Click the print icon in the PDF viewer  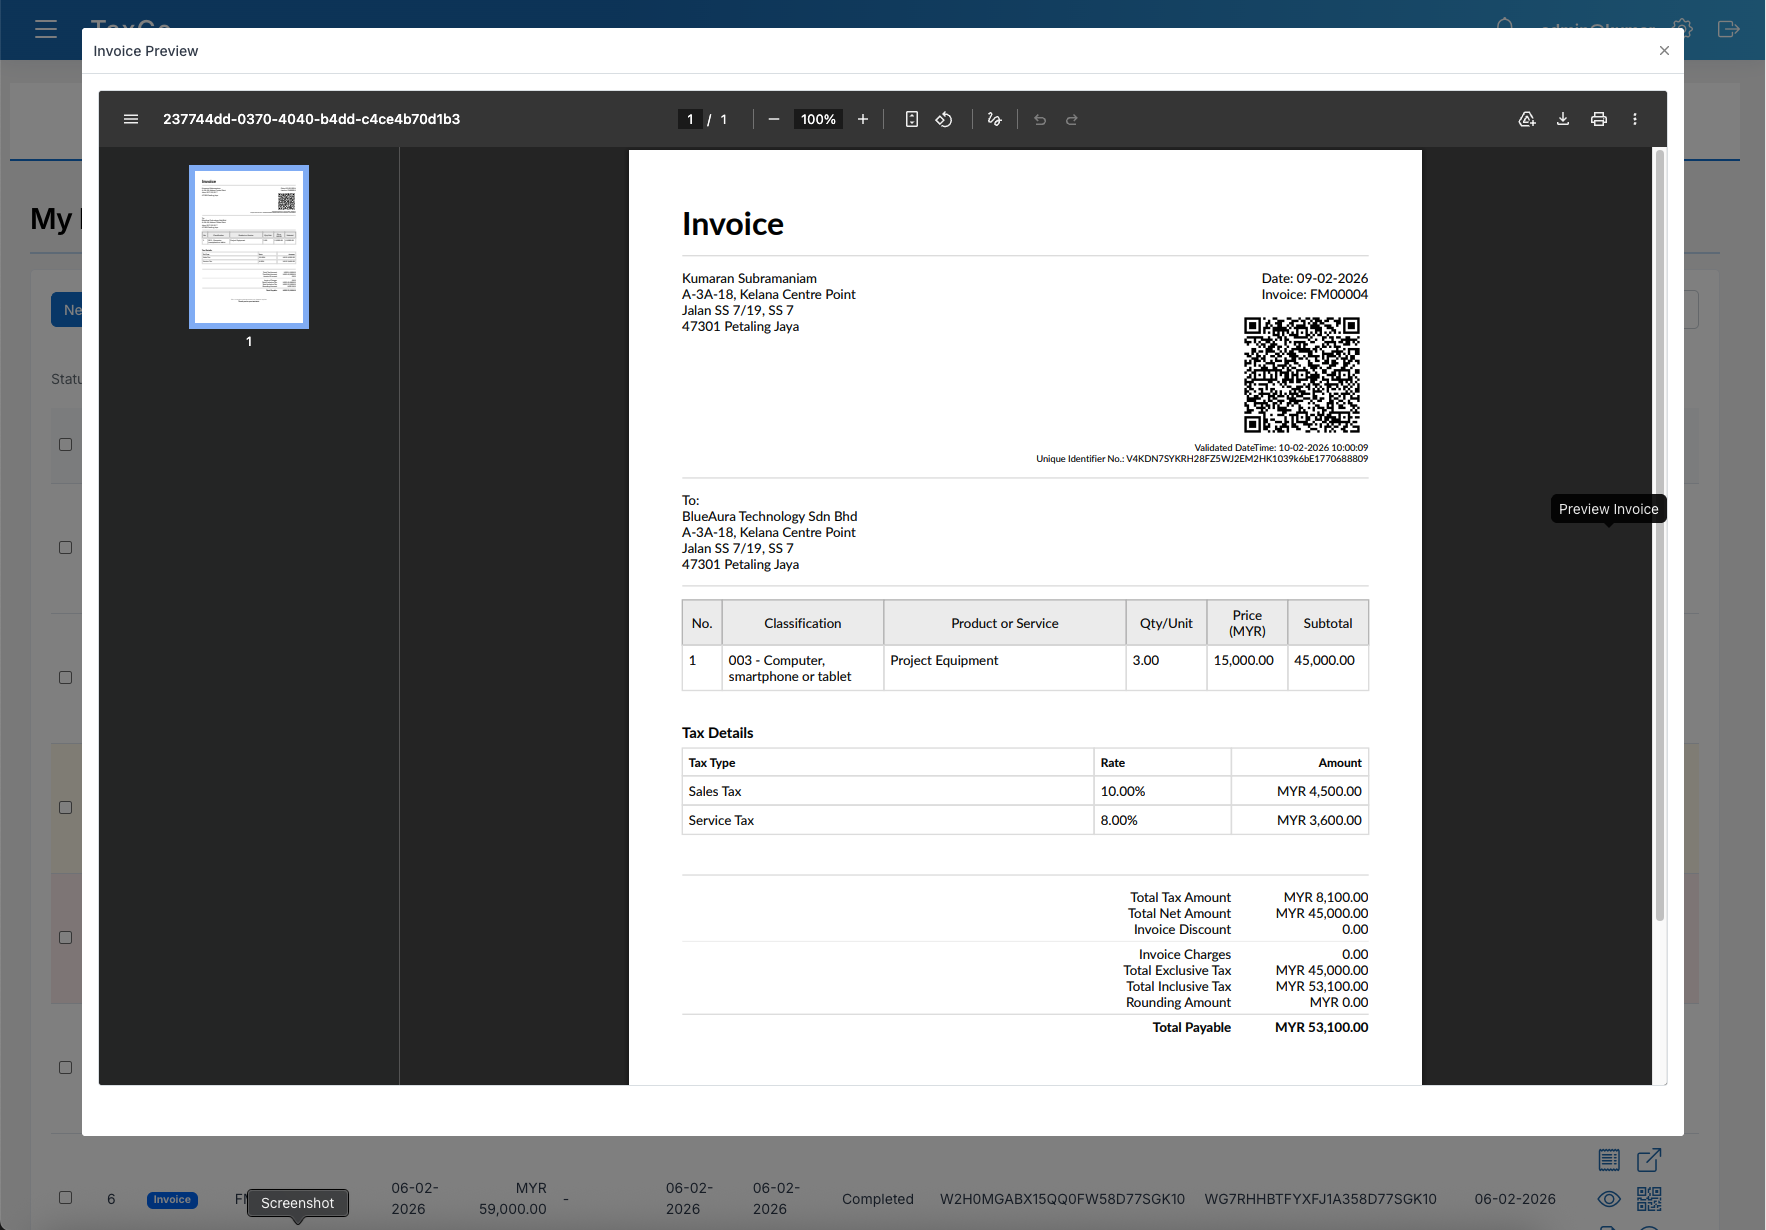1599,118
